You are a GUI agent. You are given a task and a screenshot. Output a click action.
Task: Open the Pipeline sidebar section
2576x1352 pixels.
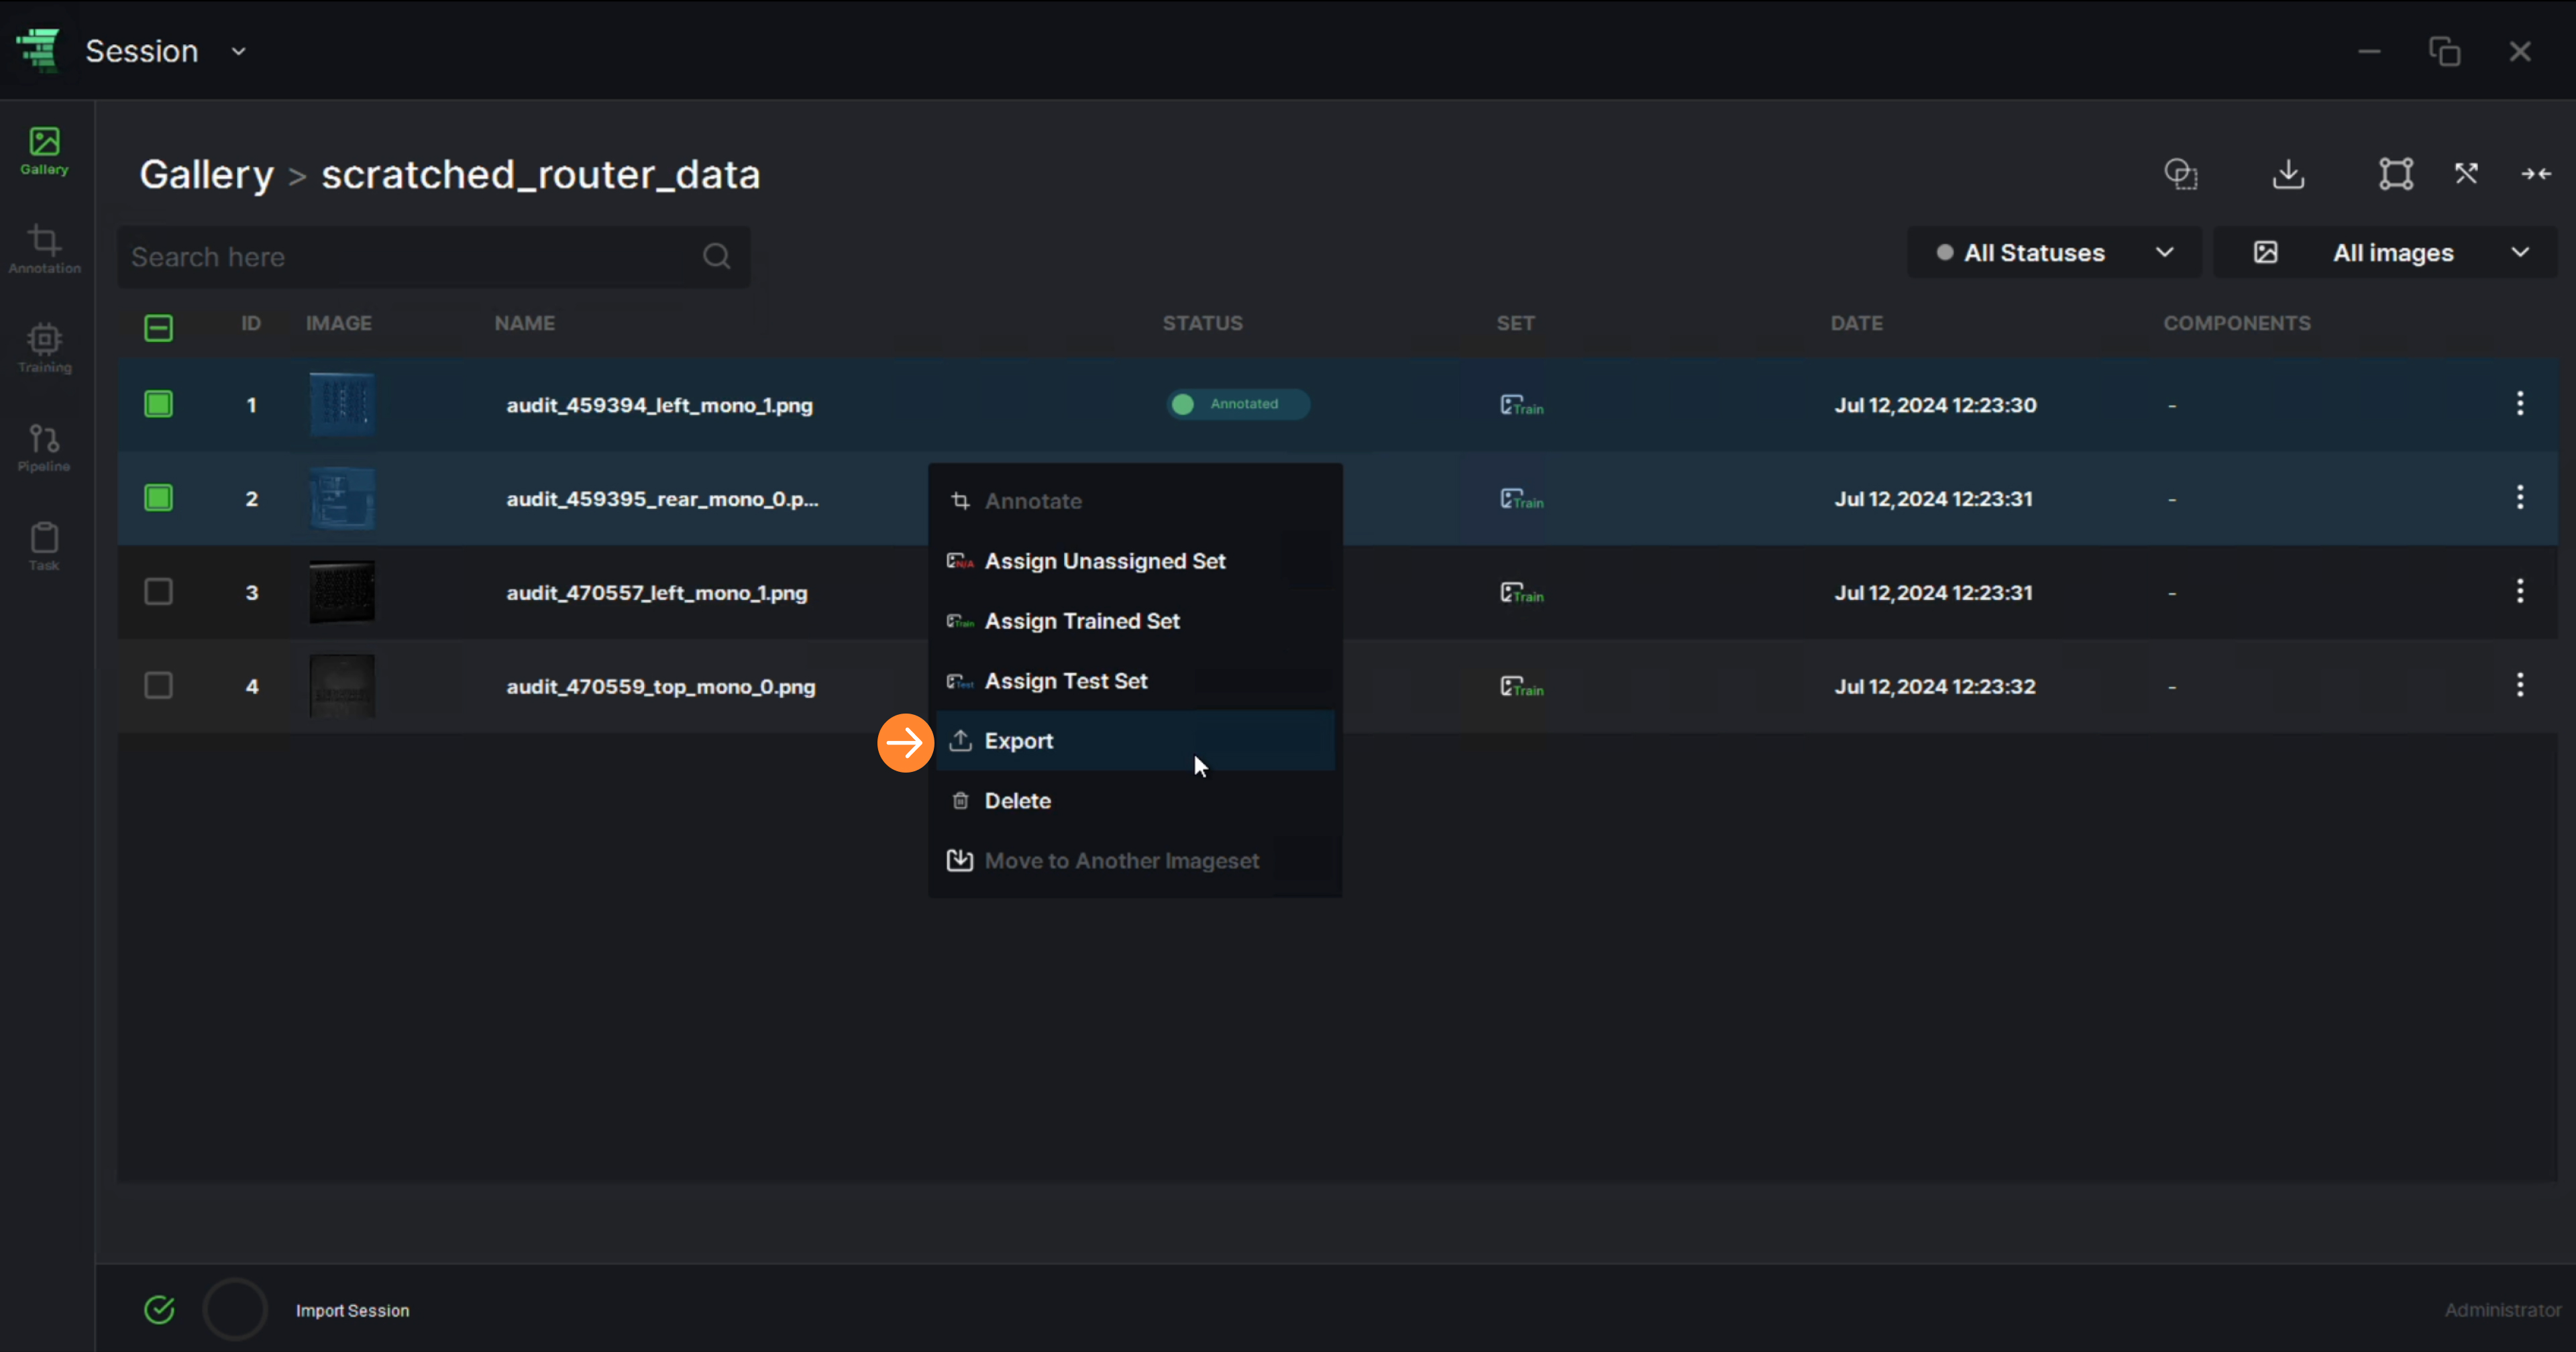click(x=44, y=448)
